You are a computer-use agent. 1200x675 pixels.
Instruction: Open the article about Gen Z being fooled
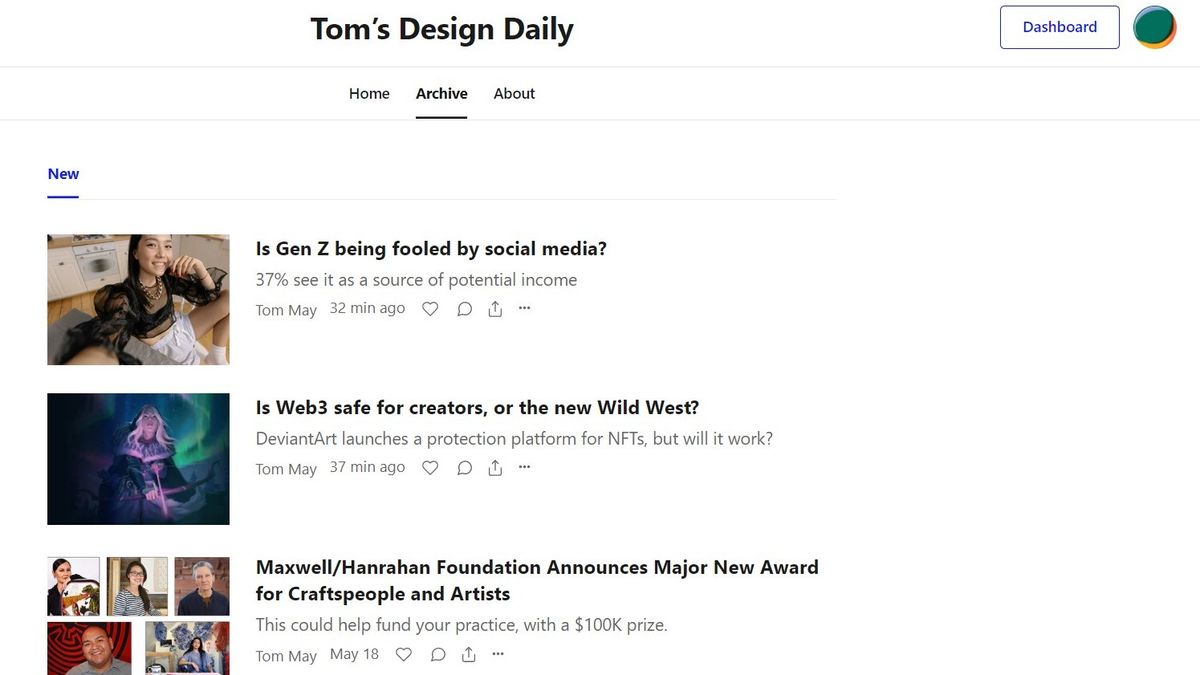431,249
